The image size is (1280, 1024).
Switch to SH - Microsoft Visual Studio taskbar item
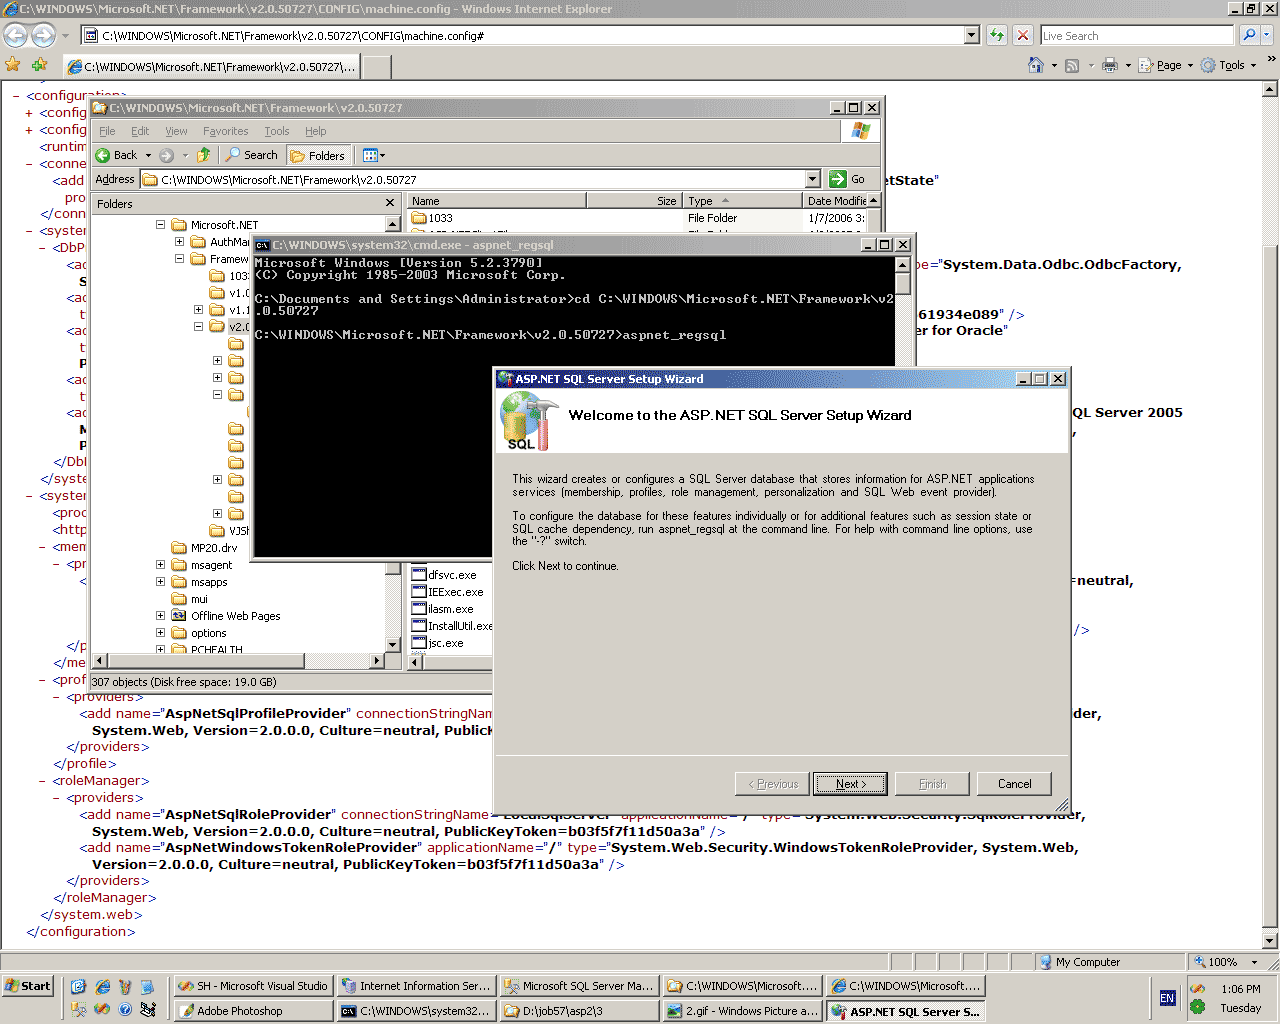(252, 986)
